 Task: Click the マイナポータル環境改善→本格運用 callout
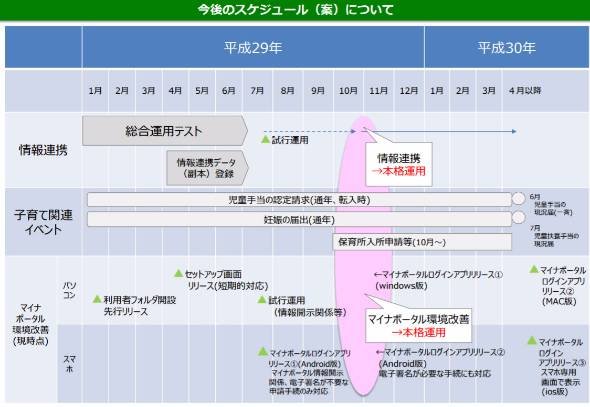point(418,325)
